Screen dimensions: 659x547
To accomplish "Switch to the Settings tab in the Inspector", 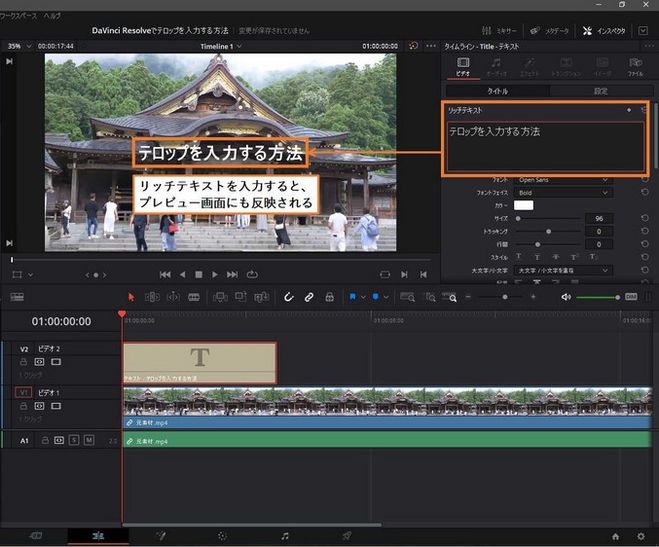I will pyautogui.click(x=601, y=91).
